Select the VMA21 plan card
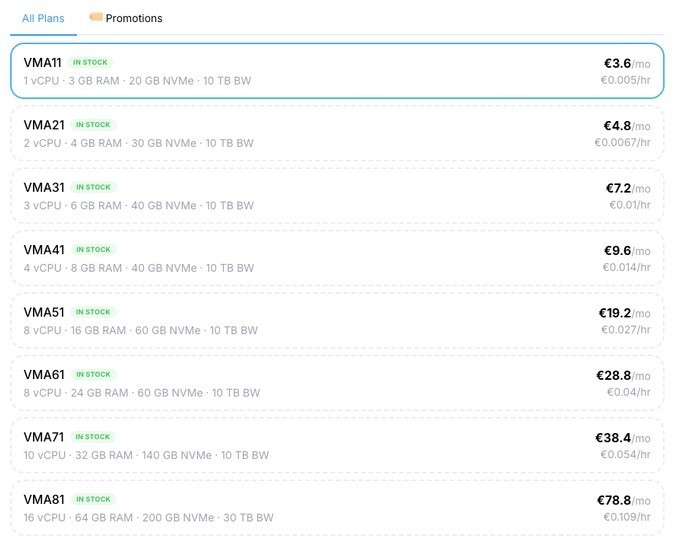Screen dimensions: 681x543 [337, 133]
